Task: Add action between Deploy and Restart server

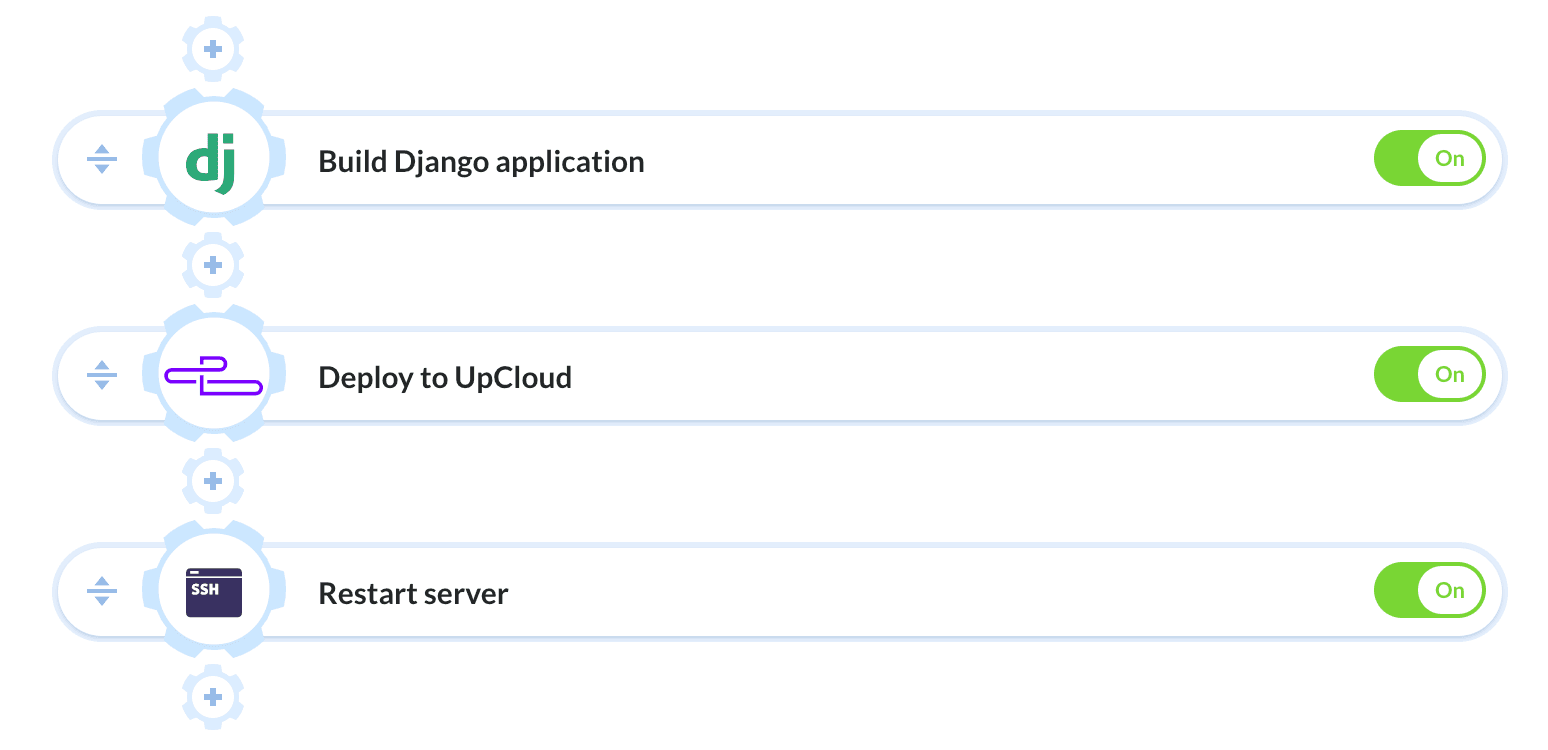Action: (x=212, y=481)
